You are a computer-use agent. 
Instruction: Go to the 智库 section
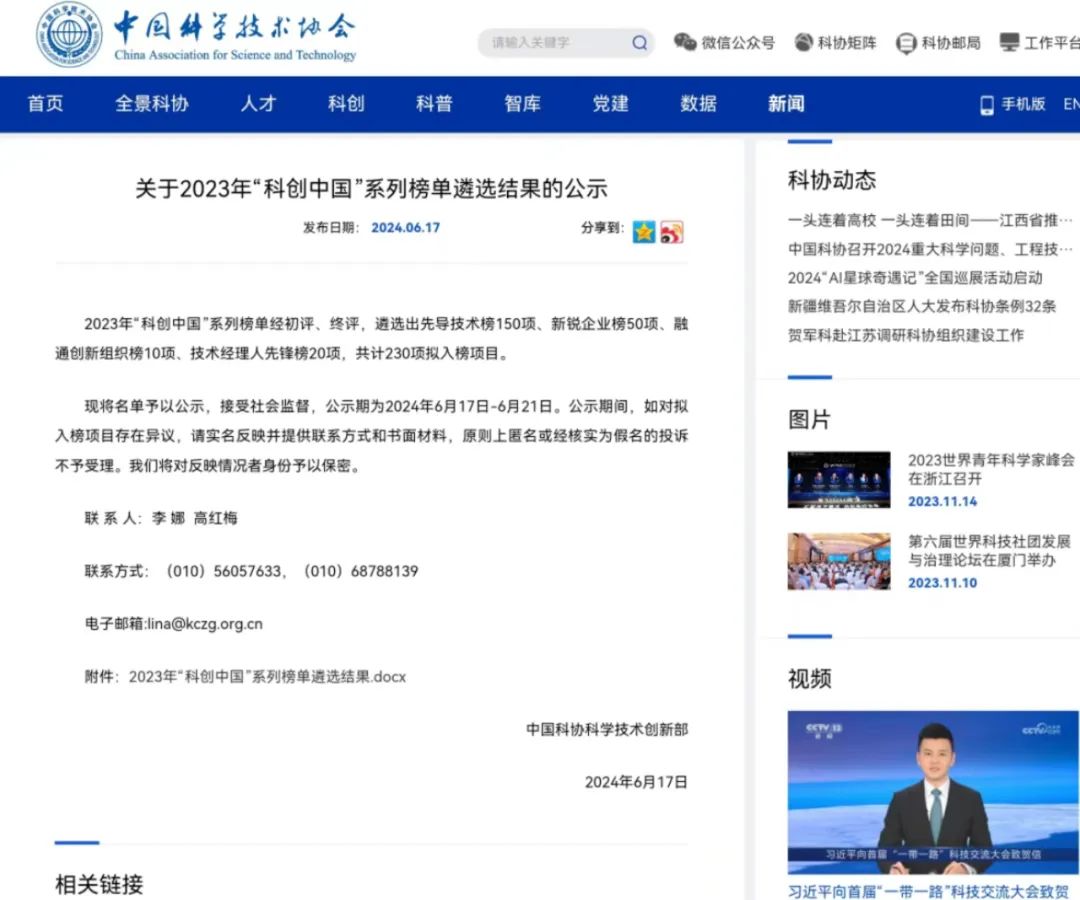(x=522, y=104)
